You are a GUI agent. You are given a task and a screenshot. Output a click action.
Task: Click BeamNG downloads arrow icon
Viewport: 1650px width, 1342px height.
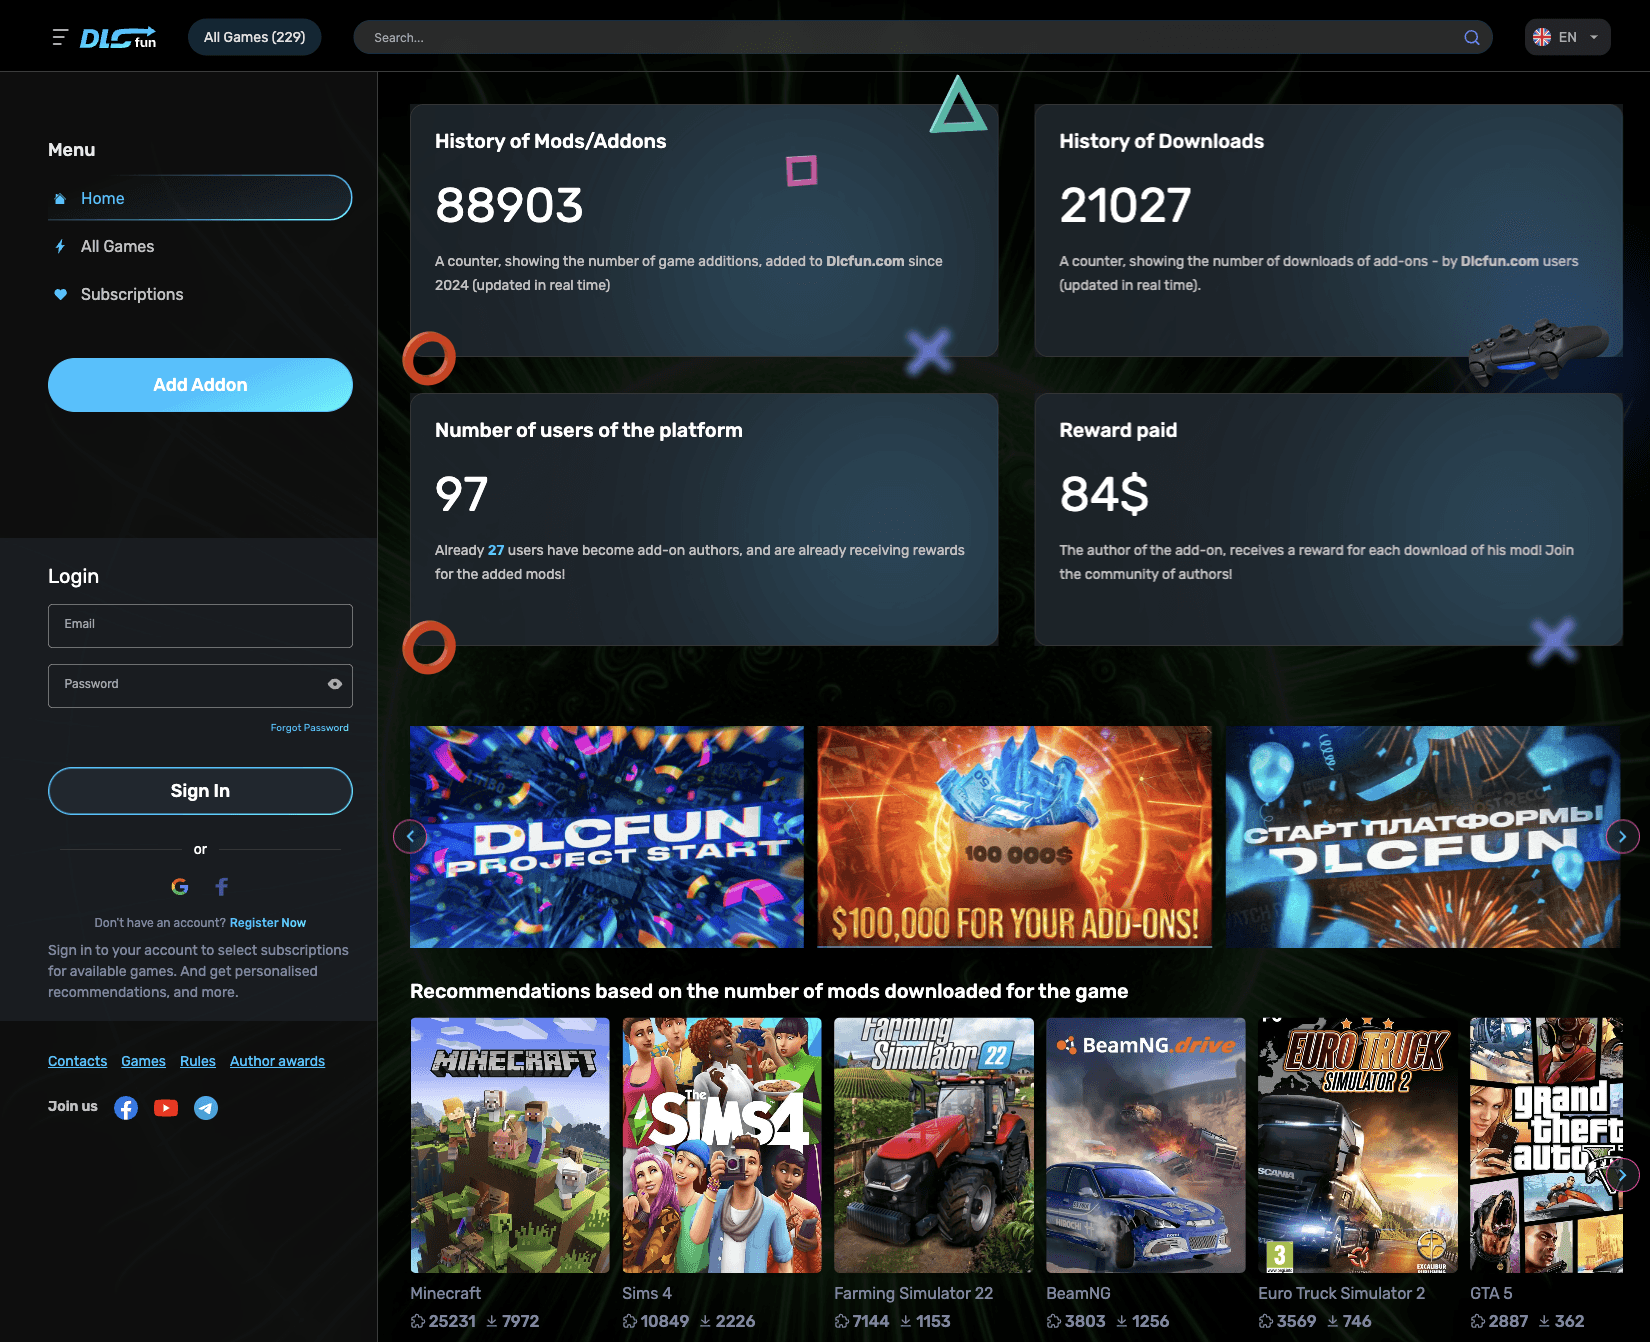click(1122, 1321)
